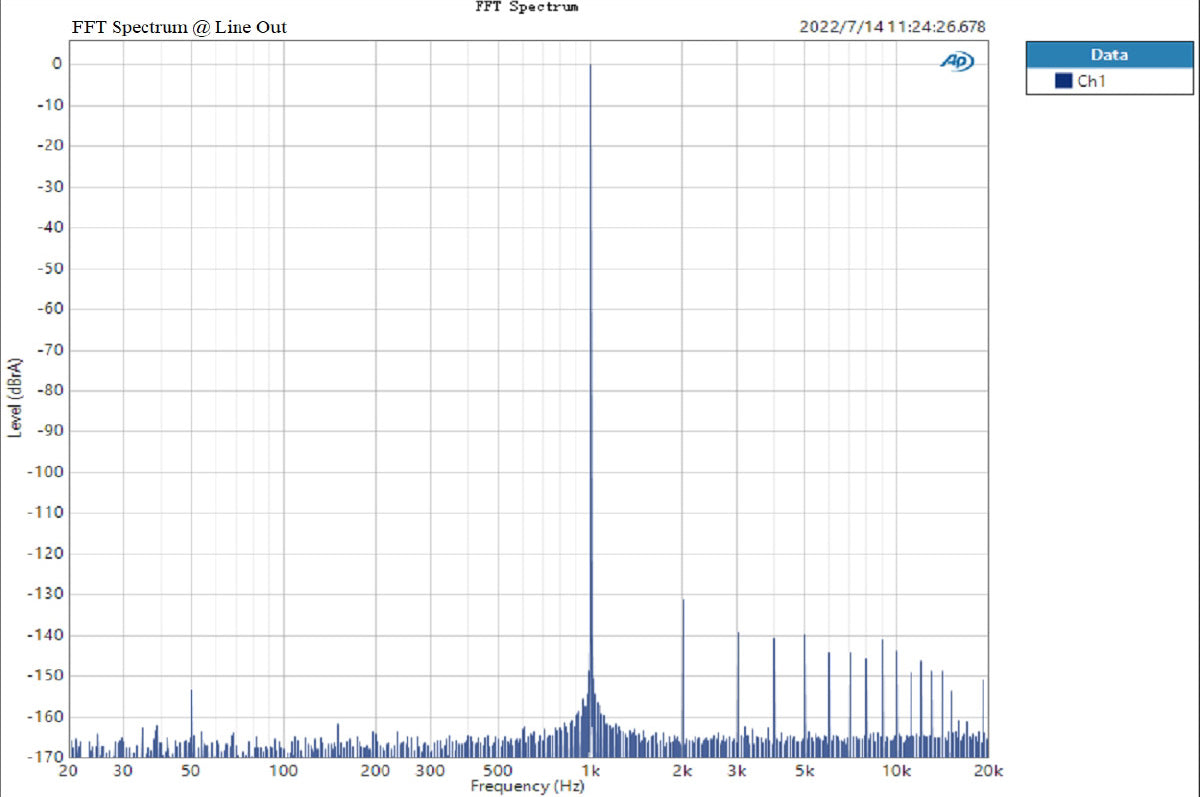Click the AP logo in the graph corner

[957, 62]
